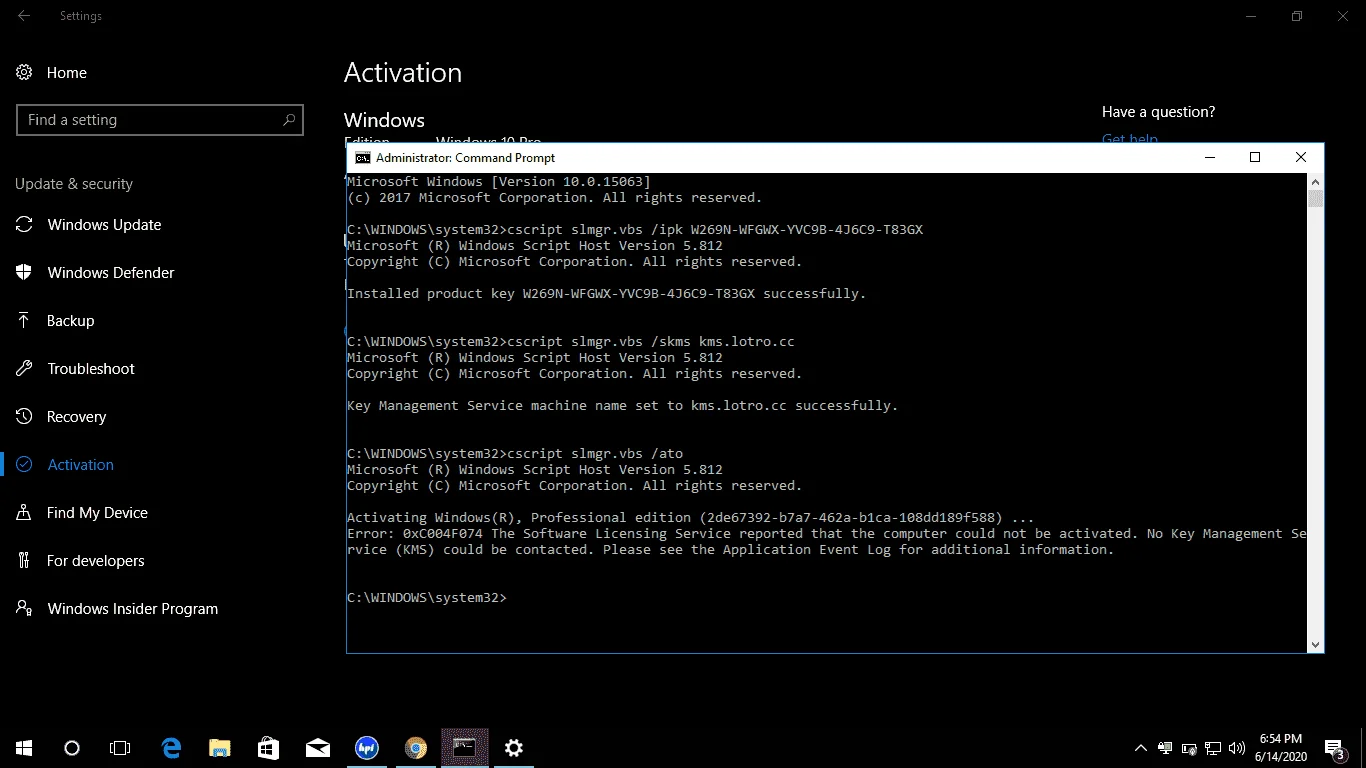Click the Command Prompt vertical scrollbar thumb
1366x768 pixels.
(x=1315, y=198)
